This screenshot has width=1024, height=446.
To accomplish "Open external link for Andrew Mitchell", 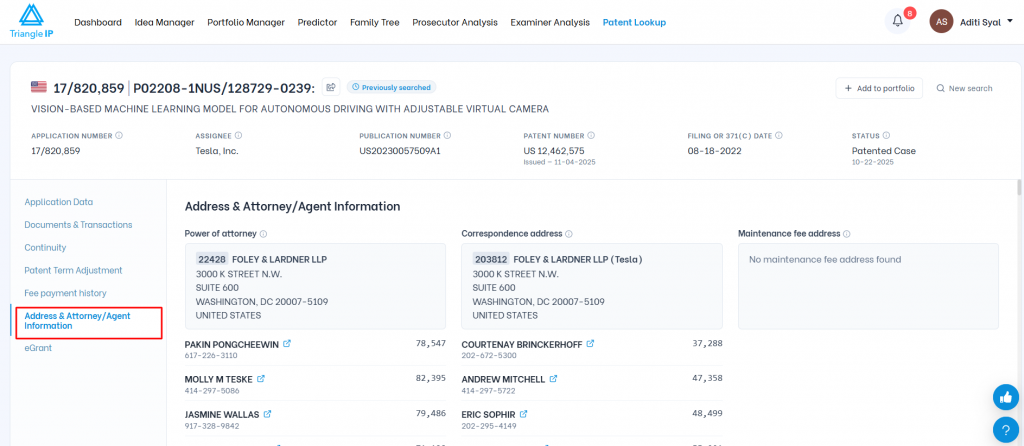I will (x=553, y=379).
